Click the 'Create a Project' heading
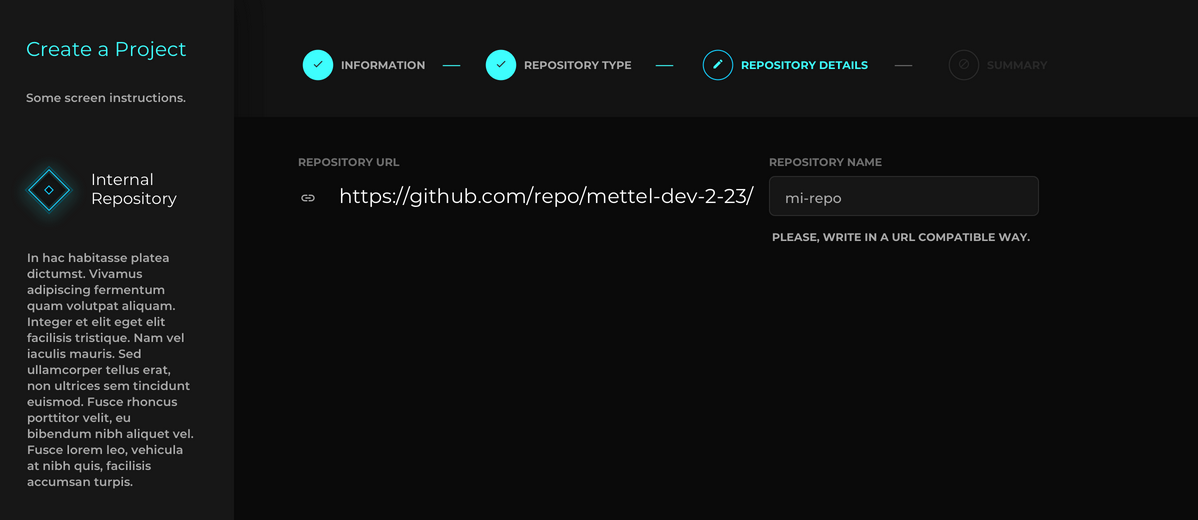1198x520 pixels. 106,50
